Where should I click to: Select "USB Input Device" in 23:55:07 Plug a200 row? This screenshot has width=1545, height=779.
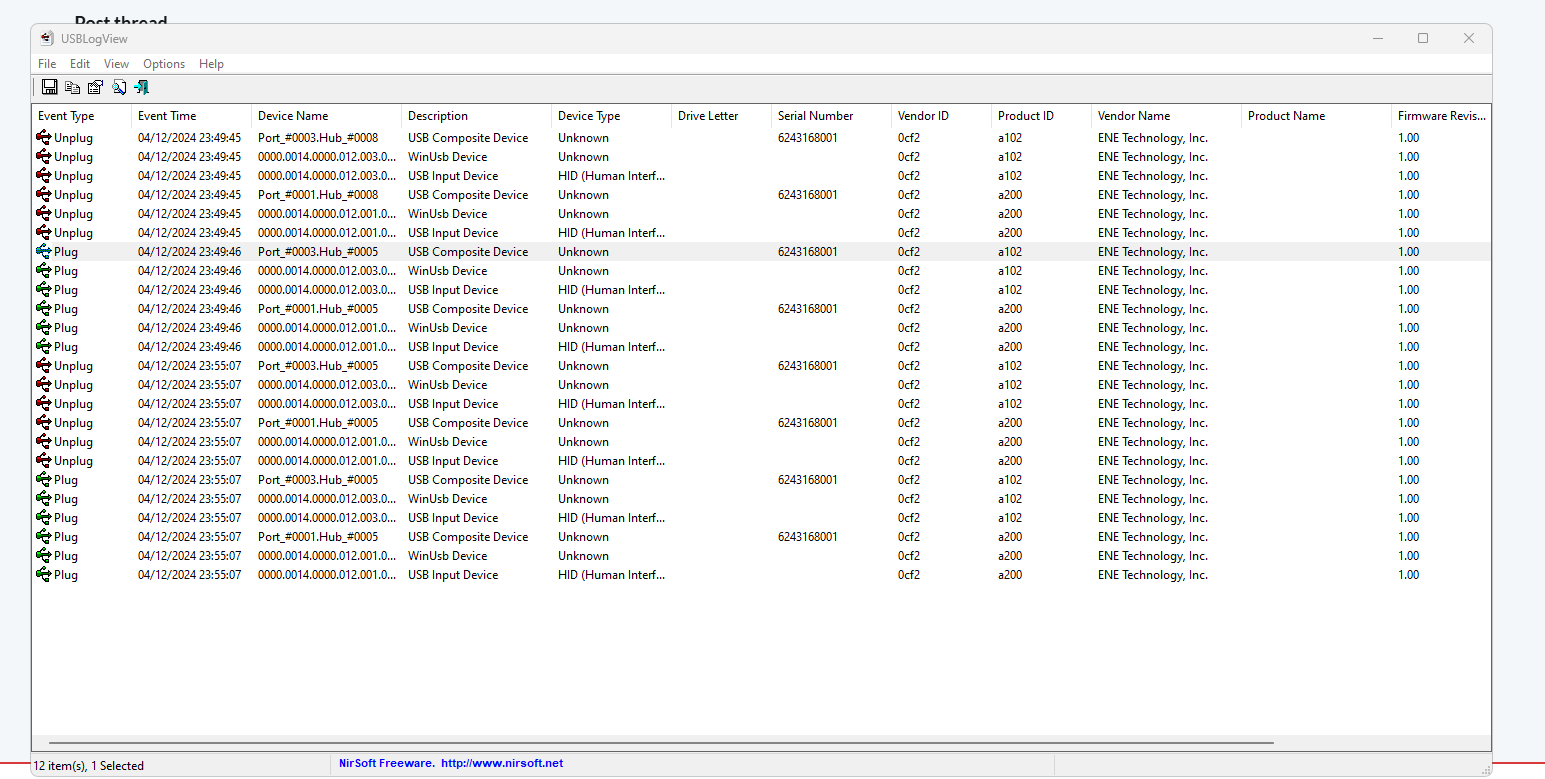453,575
